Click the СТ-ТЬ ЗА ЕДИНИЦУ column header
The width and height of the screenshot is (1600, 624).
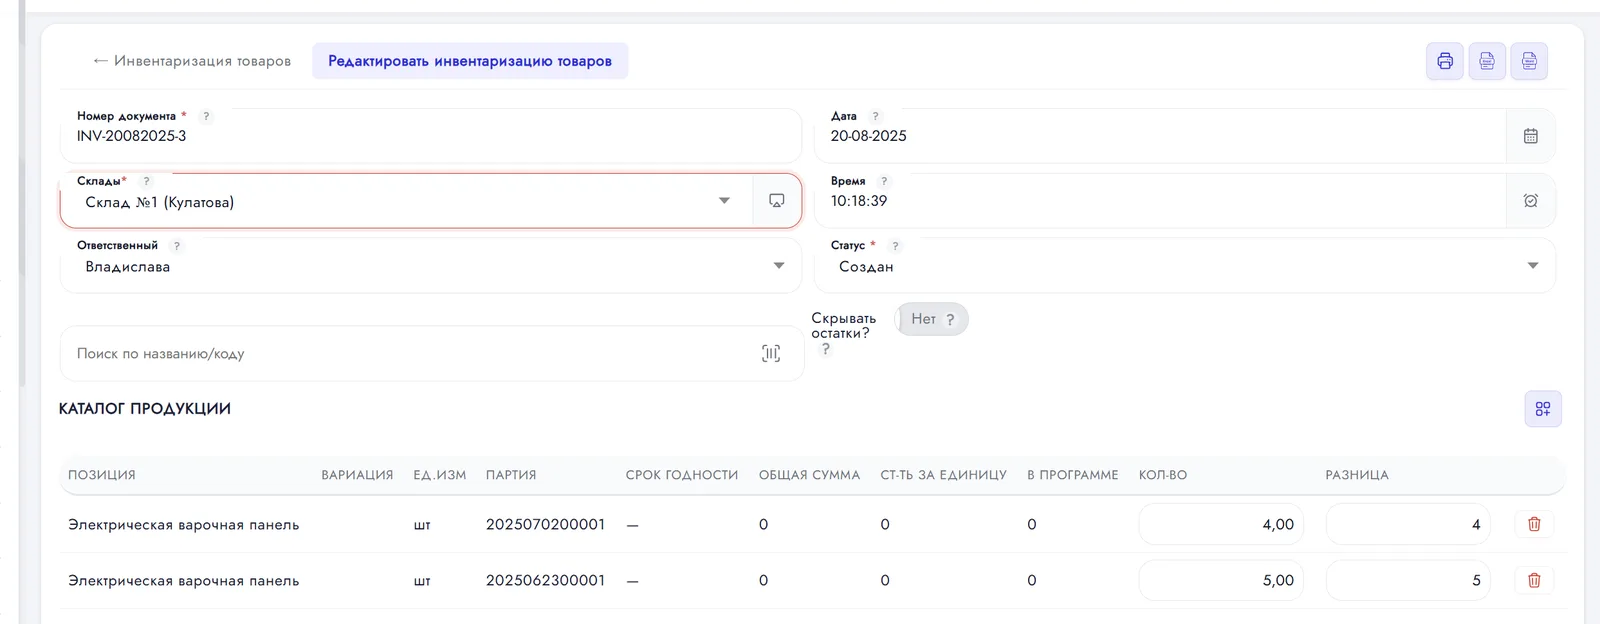point(943,475)
